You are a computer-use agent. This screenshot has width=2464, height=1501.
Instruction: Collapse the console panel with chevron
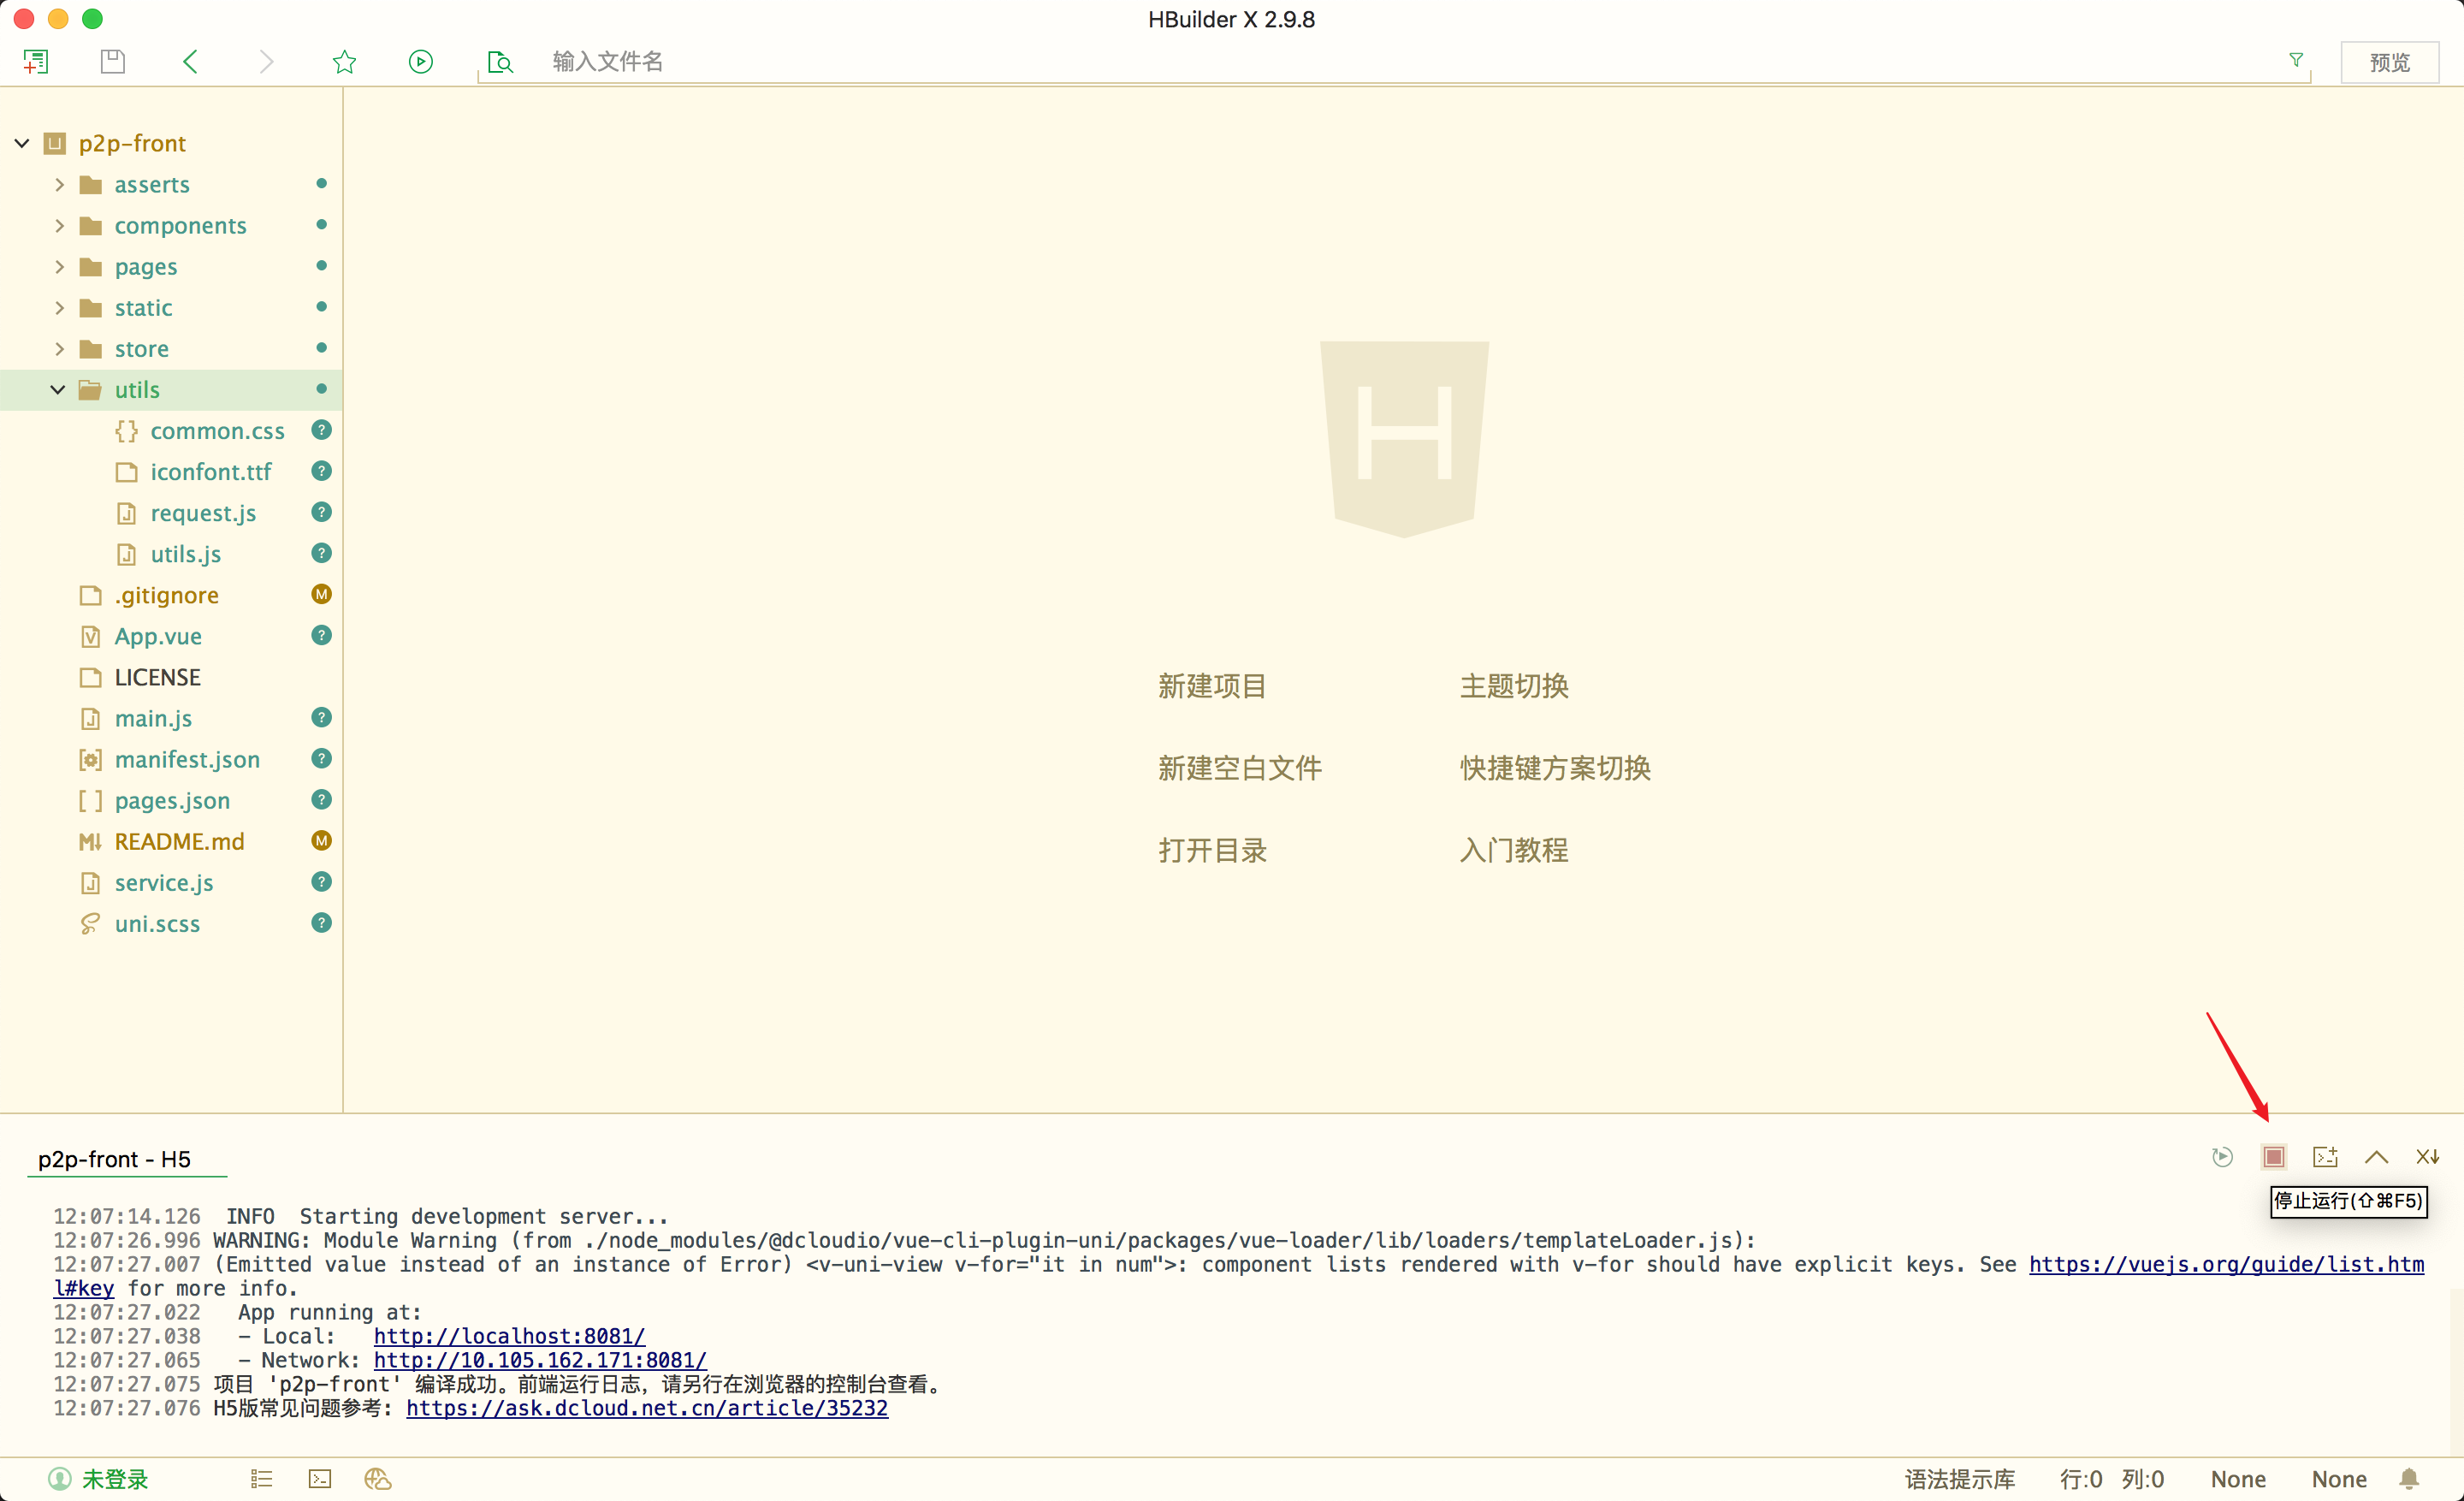coord(2376,1157)
